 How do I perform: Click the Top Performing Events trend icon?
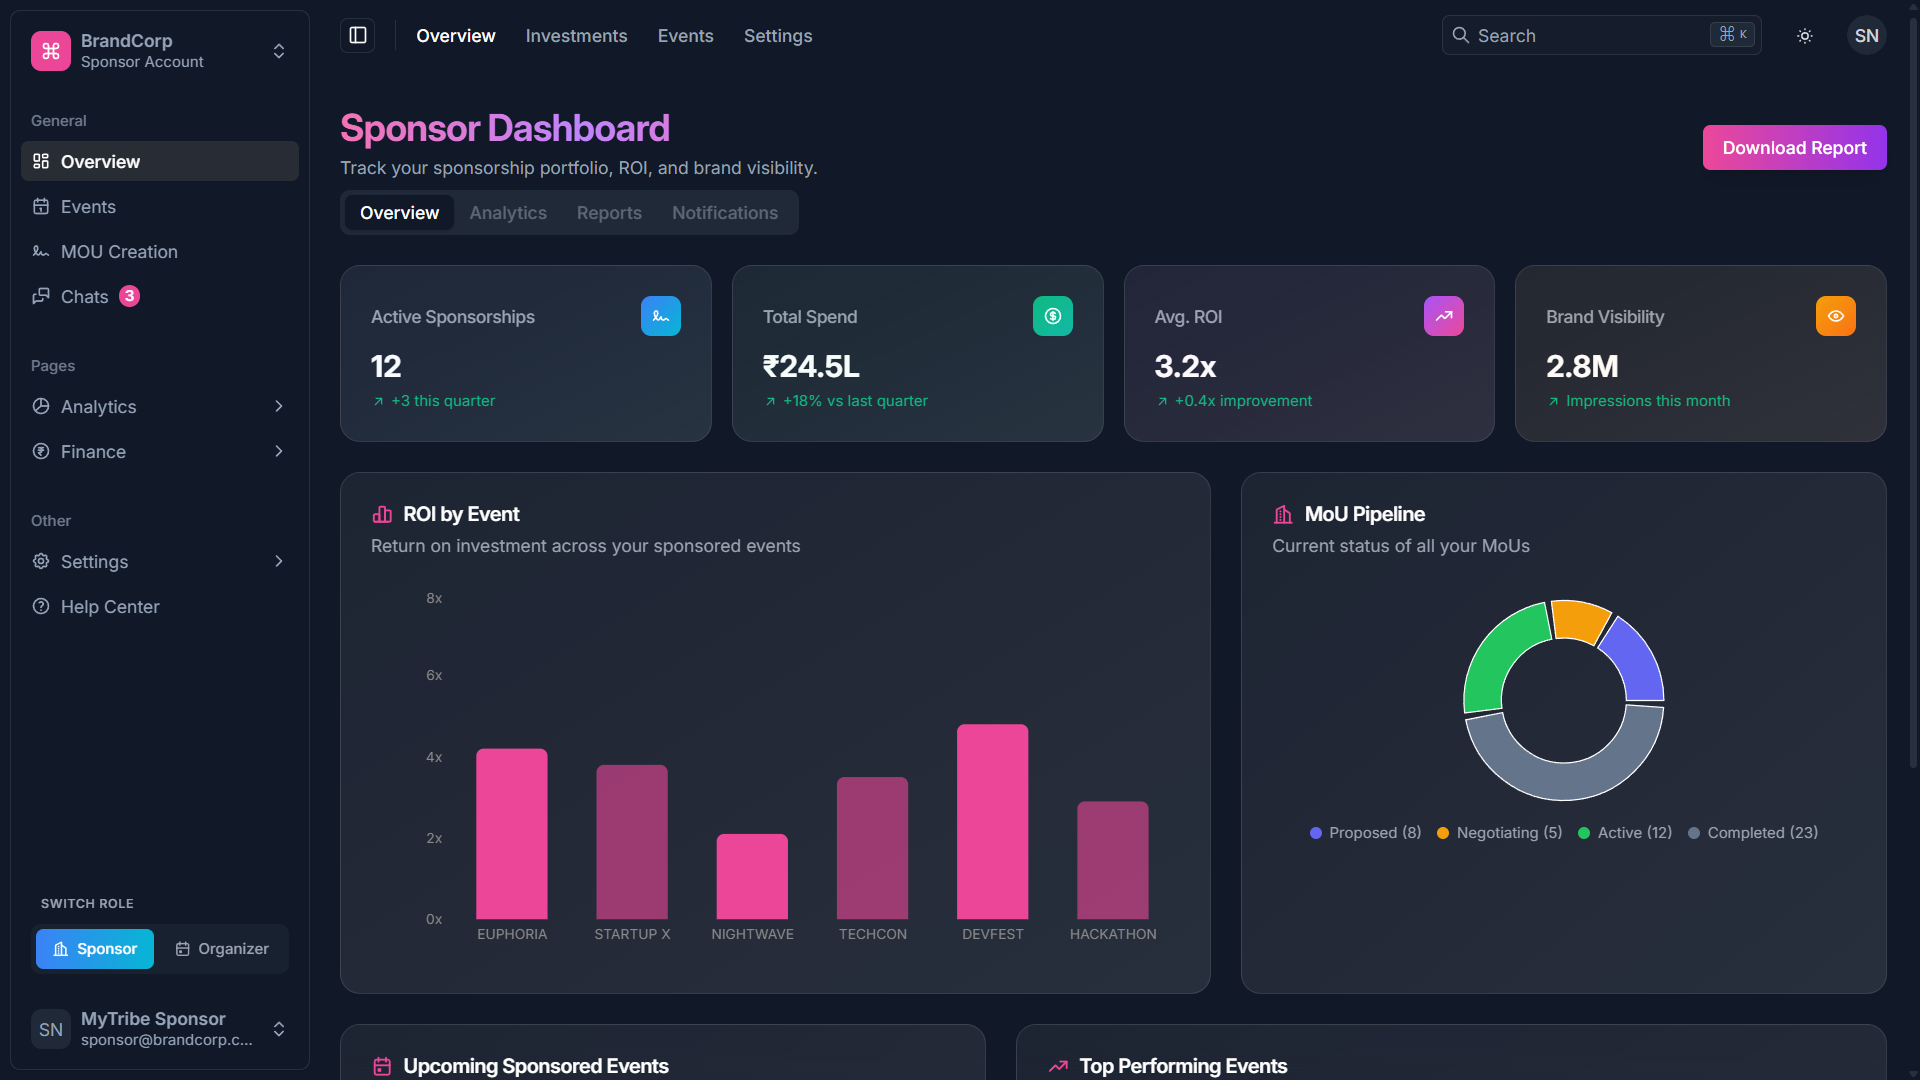(x=1058, y=1066)
